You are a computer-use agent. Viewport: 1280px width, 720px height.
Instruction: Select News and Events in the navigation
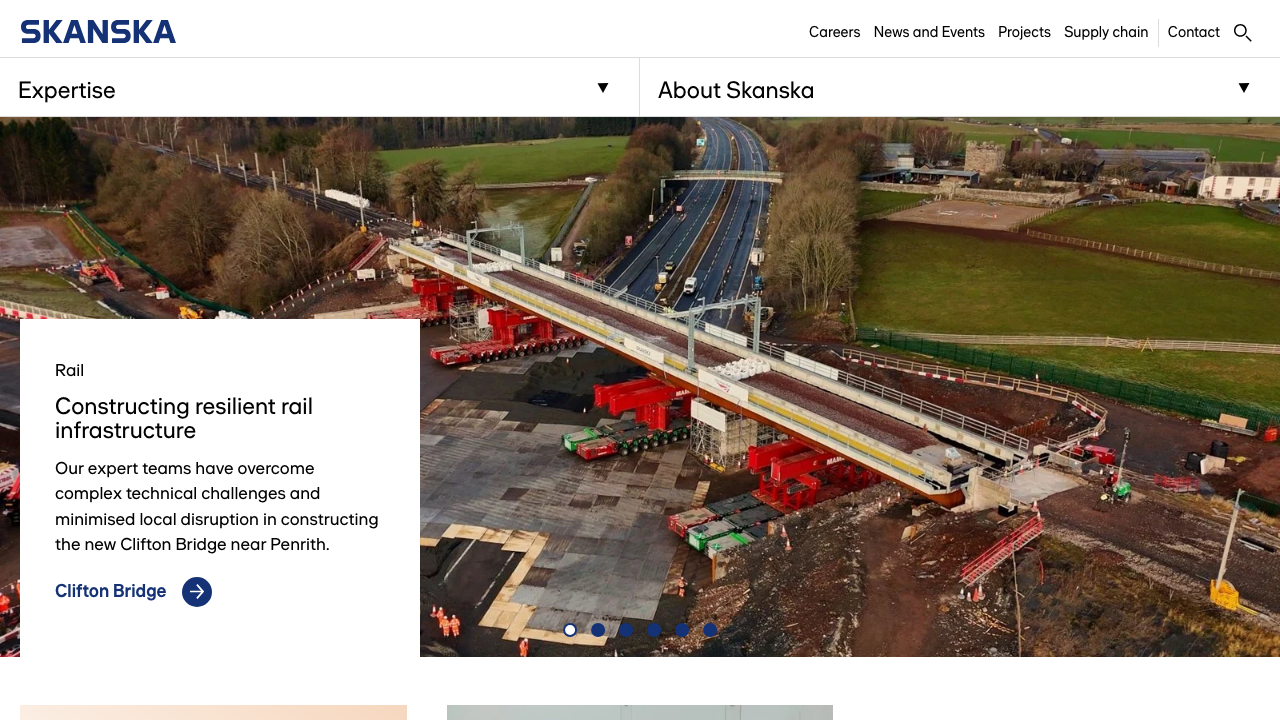pyautogui.click(x=928, y=32)
